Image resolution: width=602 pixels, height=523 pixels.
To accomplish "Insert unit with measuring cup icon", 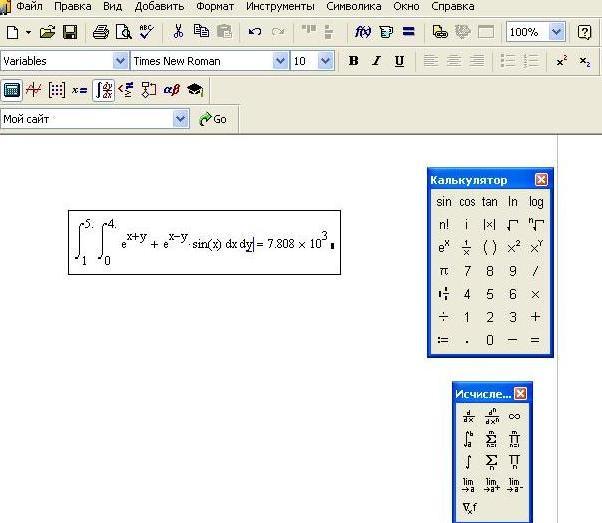I will click(386, 32).
